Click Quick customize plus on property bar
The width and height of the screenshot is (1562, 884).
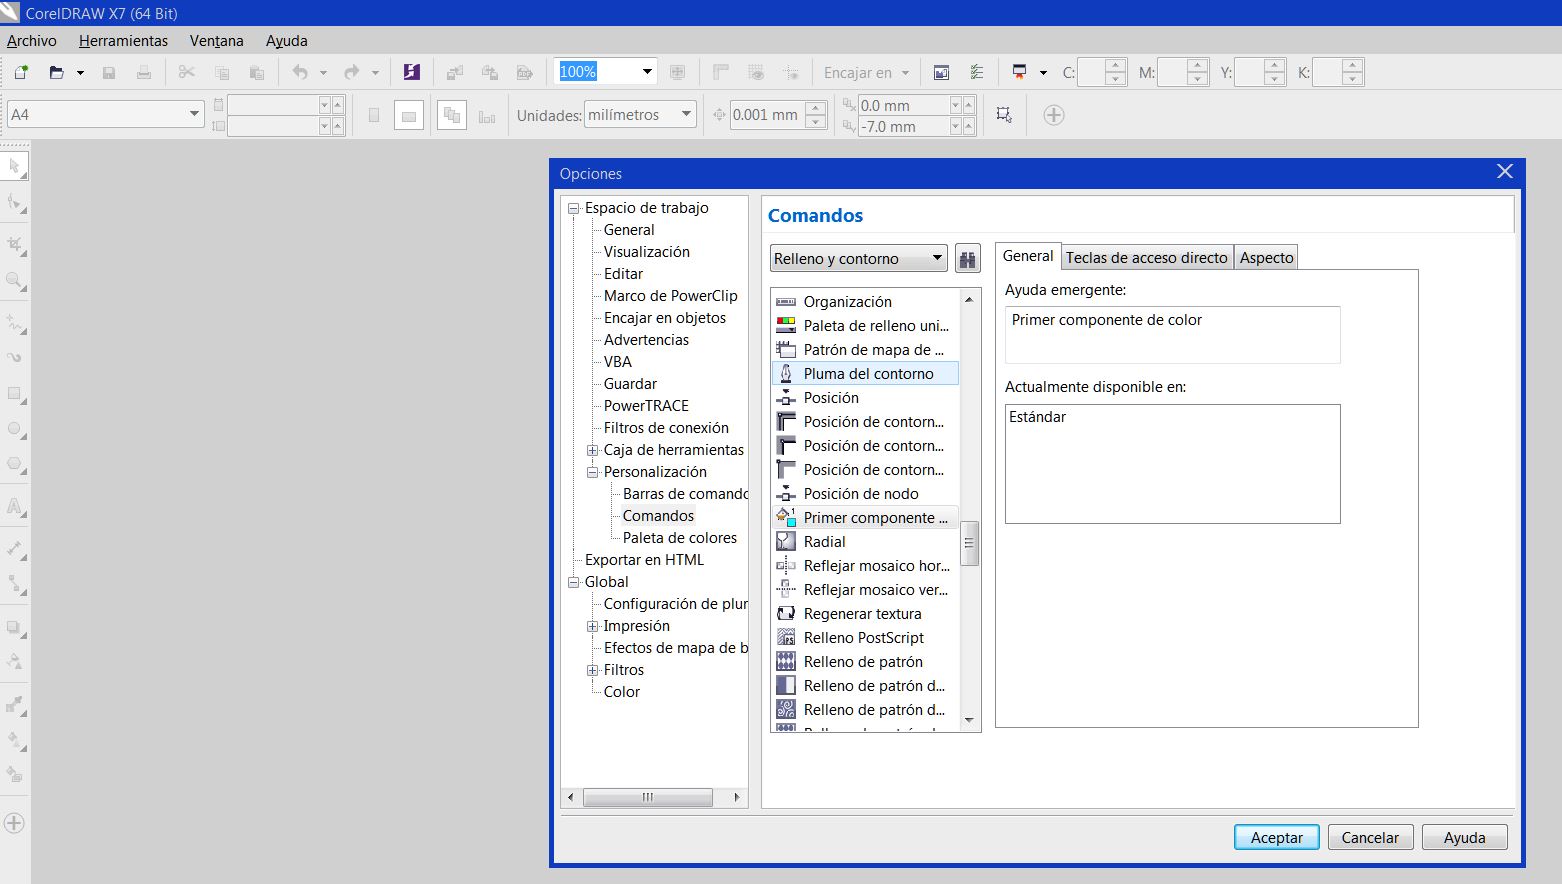tap(1053, 115)
